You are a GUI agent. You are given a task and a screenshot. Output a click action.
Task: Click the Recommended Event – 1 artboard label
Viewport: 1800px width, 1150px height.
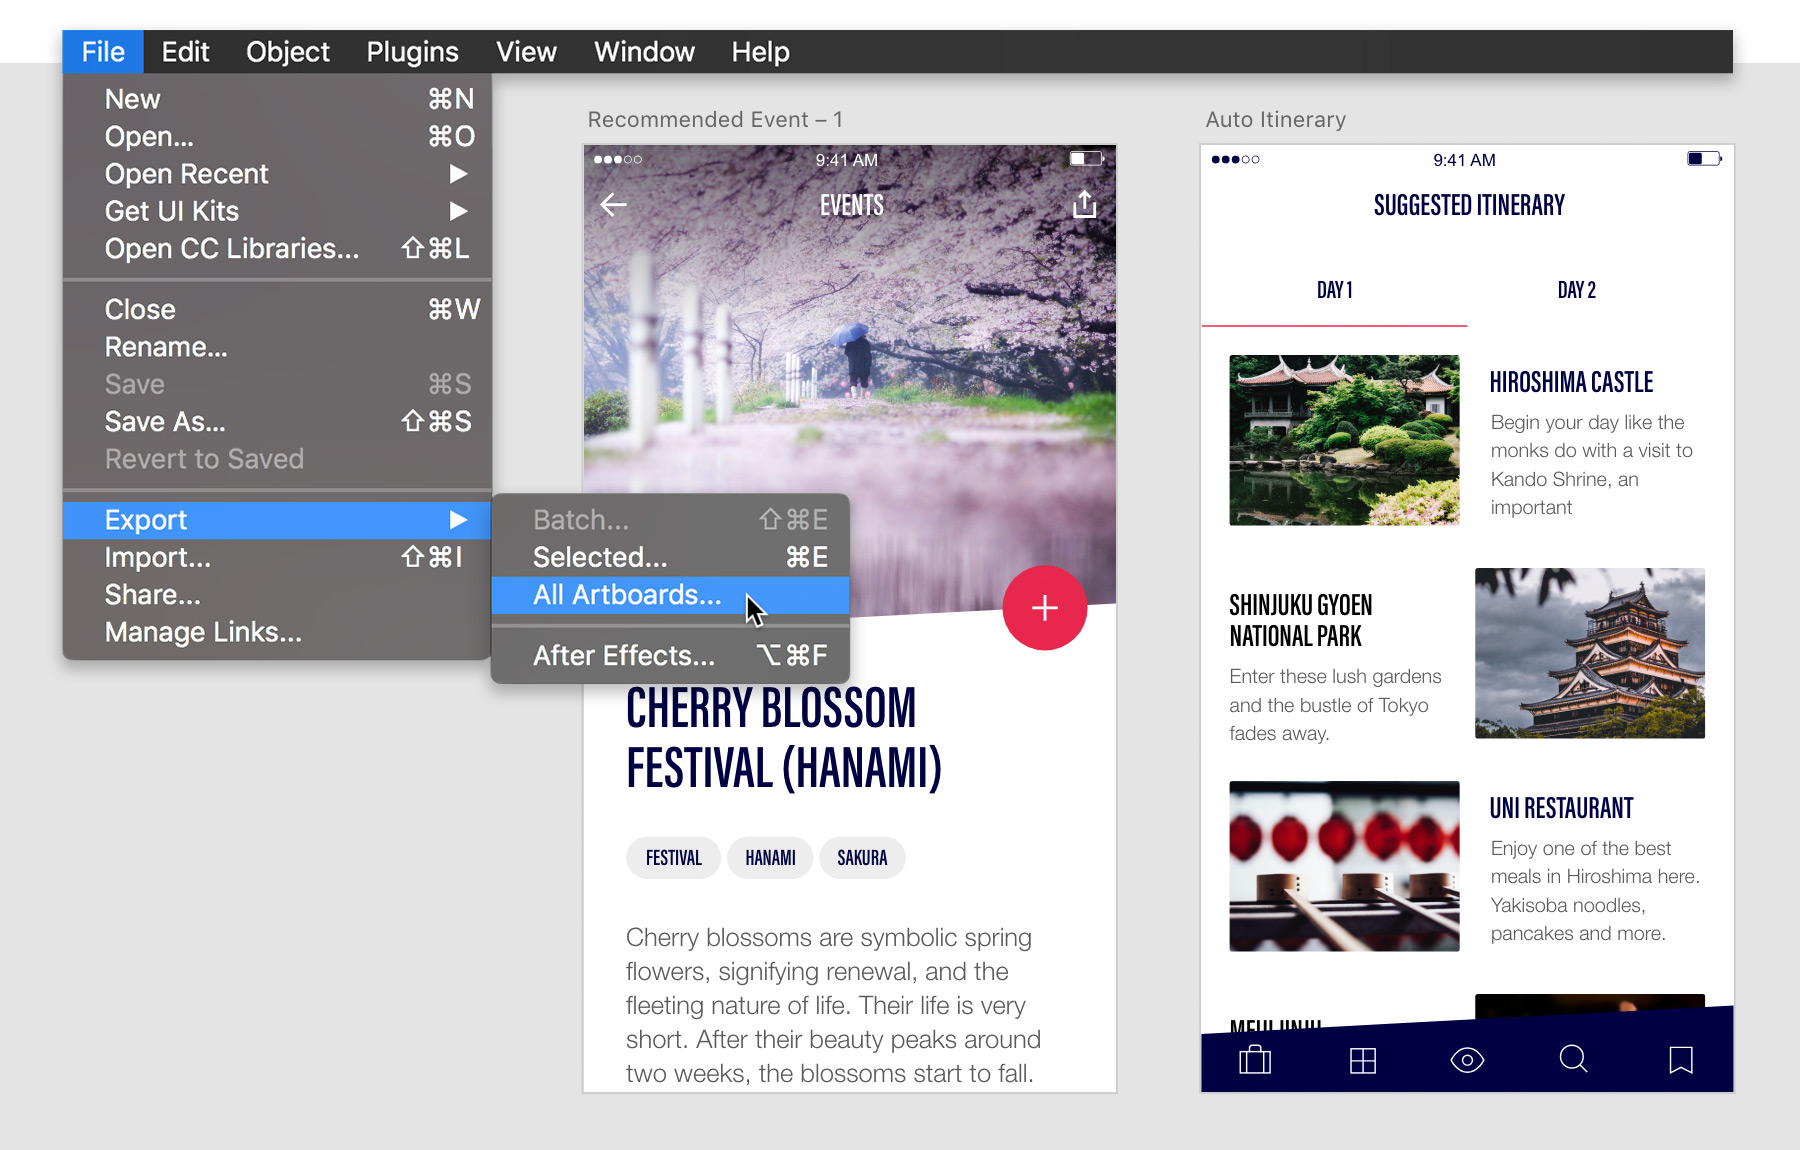click(715, 120)
